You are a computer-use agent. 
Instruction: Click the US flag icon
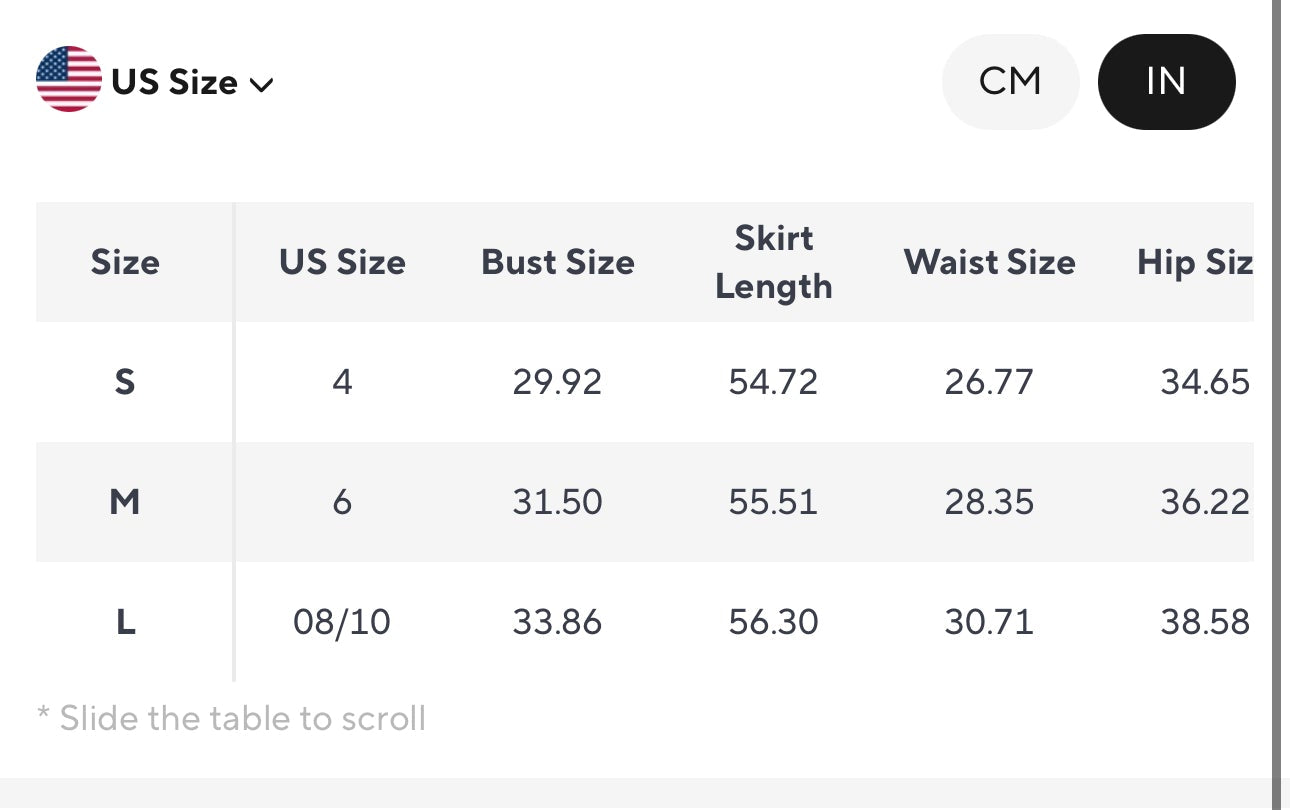click(67, 81)
